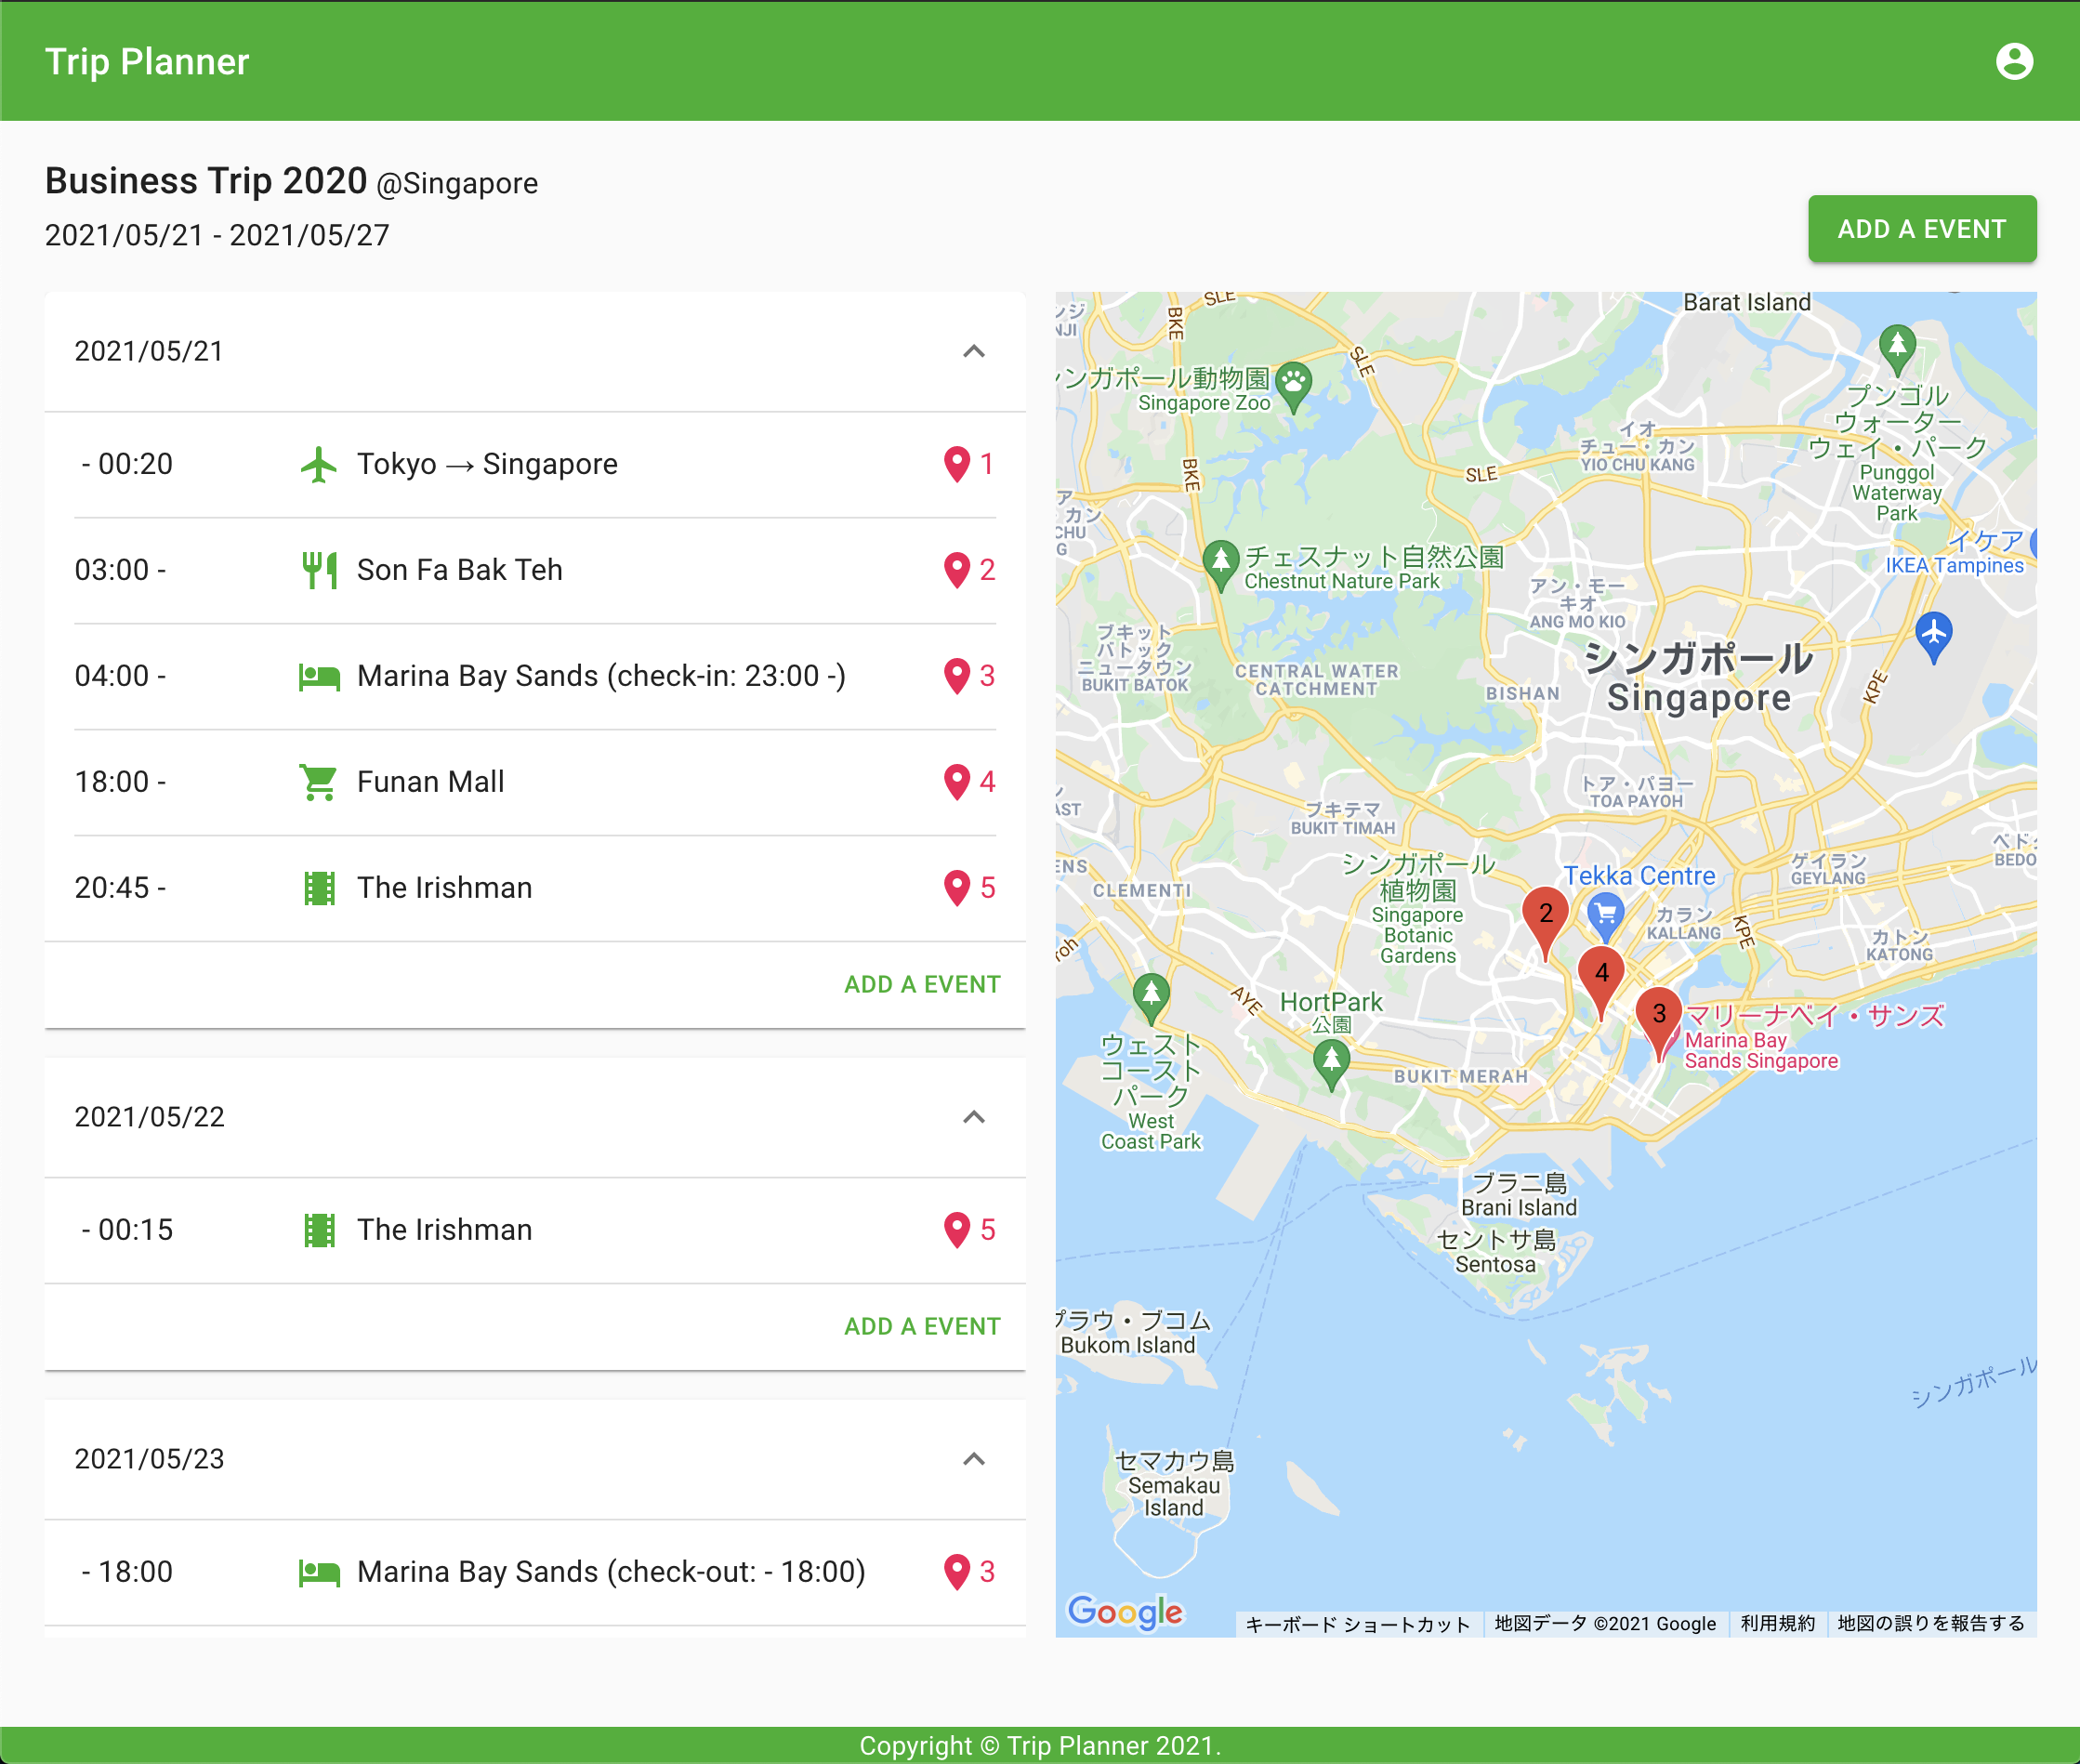The height and width of the screenshot is (1764, 2080).
Task: Select the Funan Mall event text
Action: 431,782
